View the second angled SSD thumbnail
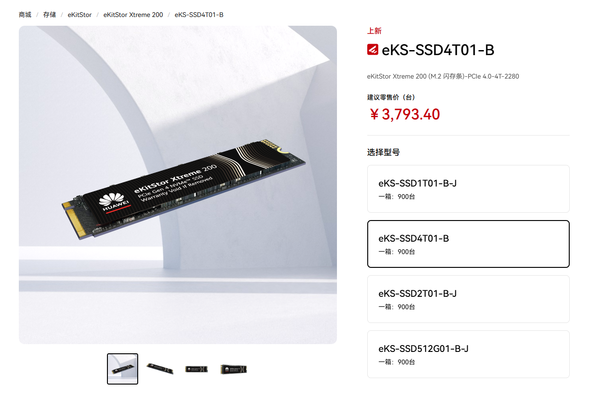The width and height of the screenshot is (600, 402). [x=160, y=369]
